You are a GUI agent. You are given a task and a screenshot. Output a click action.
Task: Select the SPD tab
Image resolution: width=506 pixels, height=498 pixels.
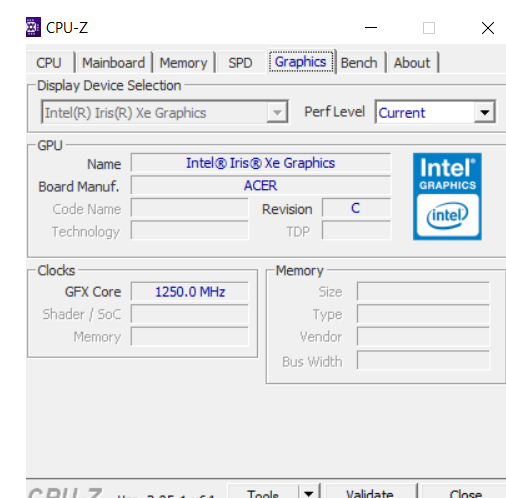(240, 63)
